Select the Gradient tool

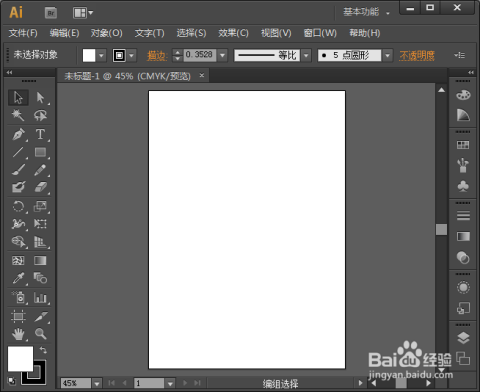click(x=40, y=260)
